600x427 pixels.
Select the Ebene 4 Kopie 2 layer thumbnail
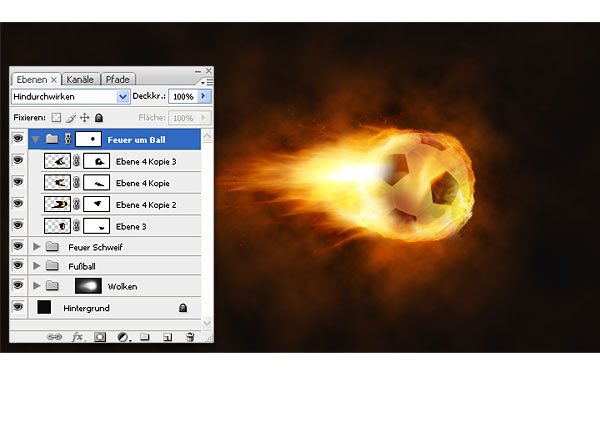click(x=57, y=204)
